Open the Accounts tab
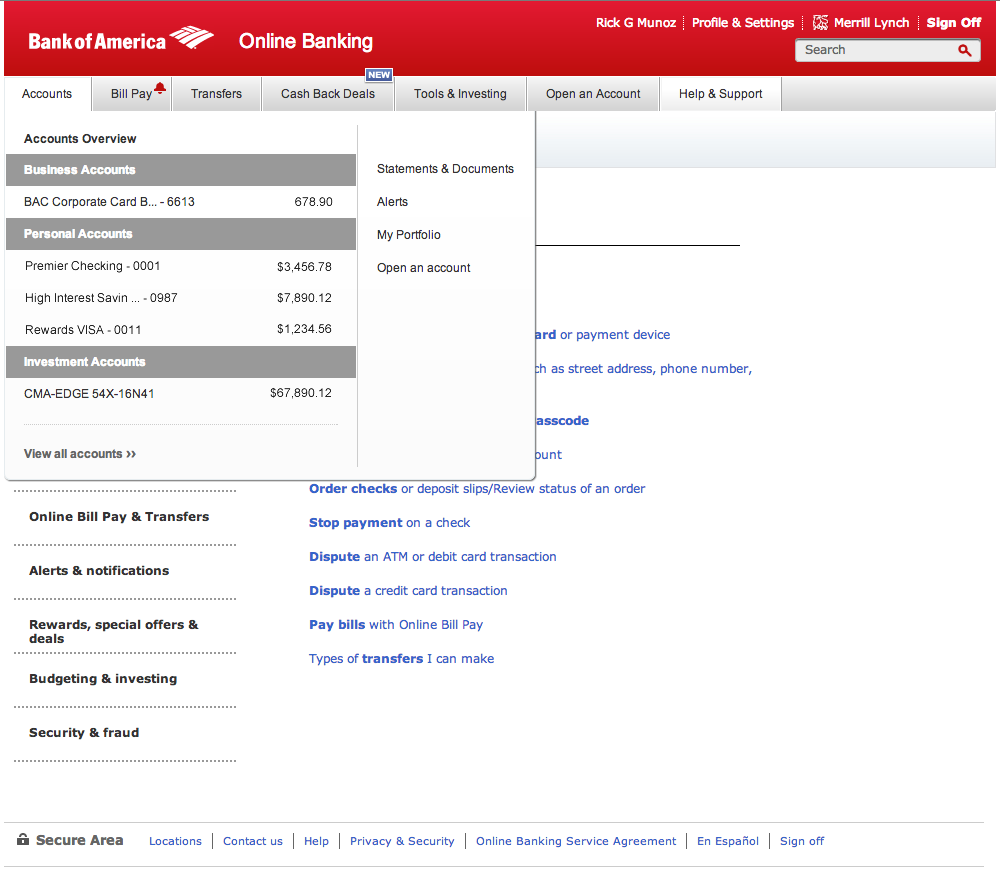Screen dimensions: 1000x876 click(x=47, y=94)
